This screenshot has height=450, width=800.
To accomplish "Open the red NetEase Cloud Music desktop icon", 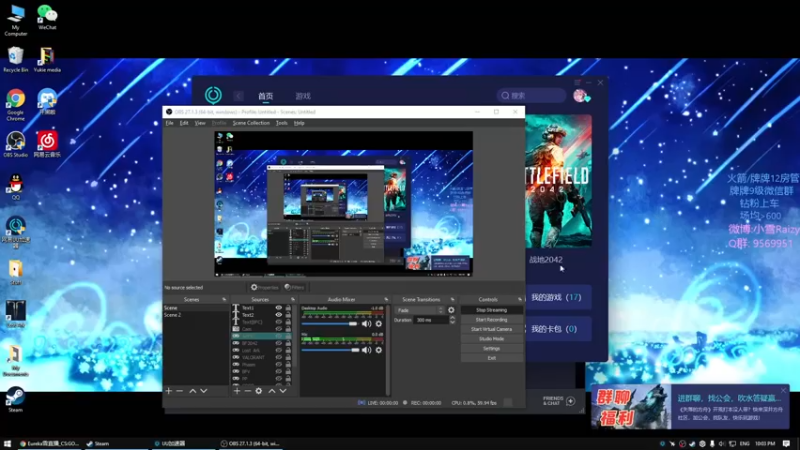I will click(47, 144).
